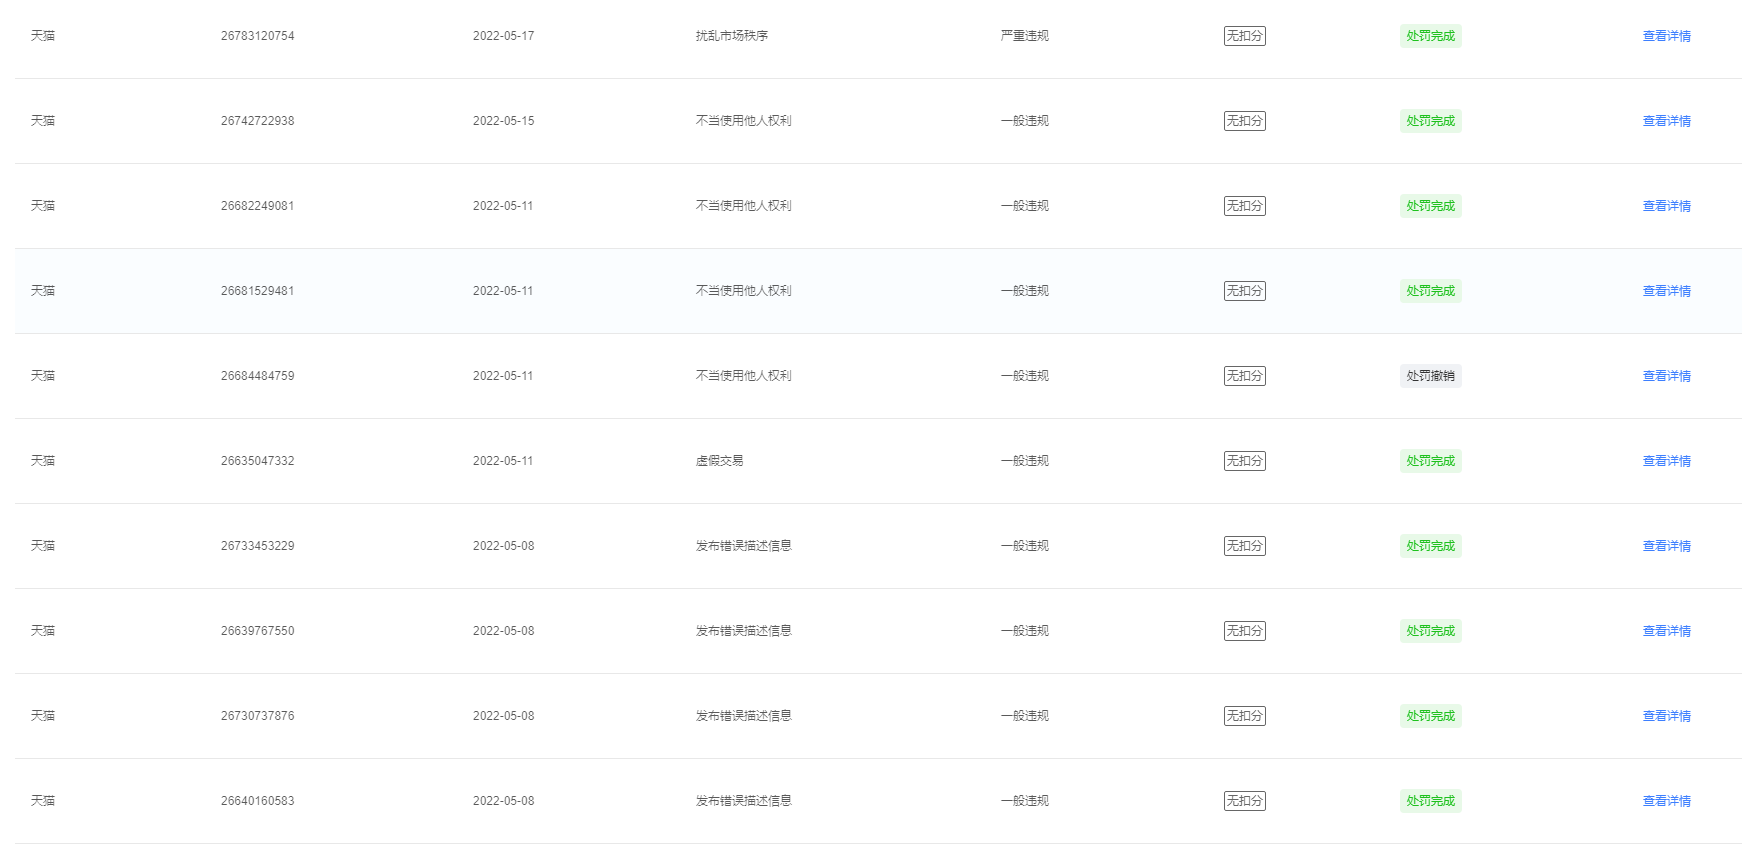
Task: Open 查看详情 for violation 26733453229
Action: click(x=1666, y=546)
